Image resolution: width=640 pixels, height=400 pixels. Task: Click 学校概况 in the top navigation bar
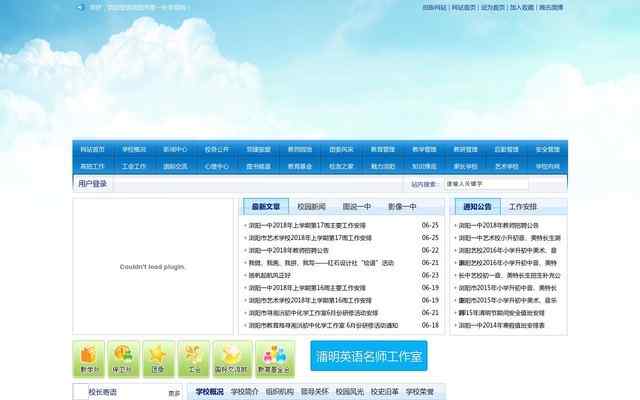click(133, 148)
